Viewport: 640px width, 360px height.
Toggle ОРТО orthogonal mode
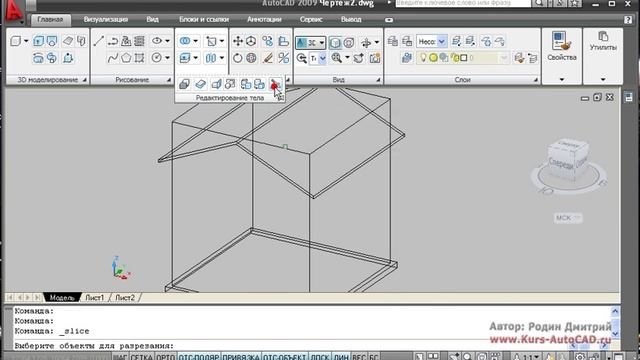[166, 357]
